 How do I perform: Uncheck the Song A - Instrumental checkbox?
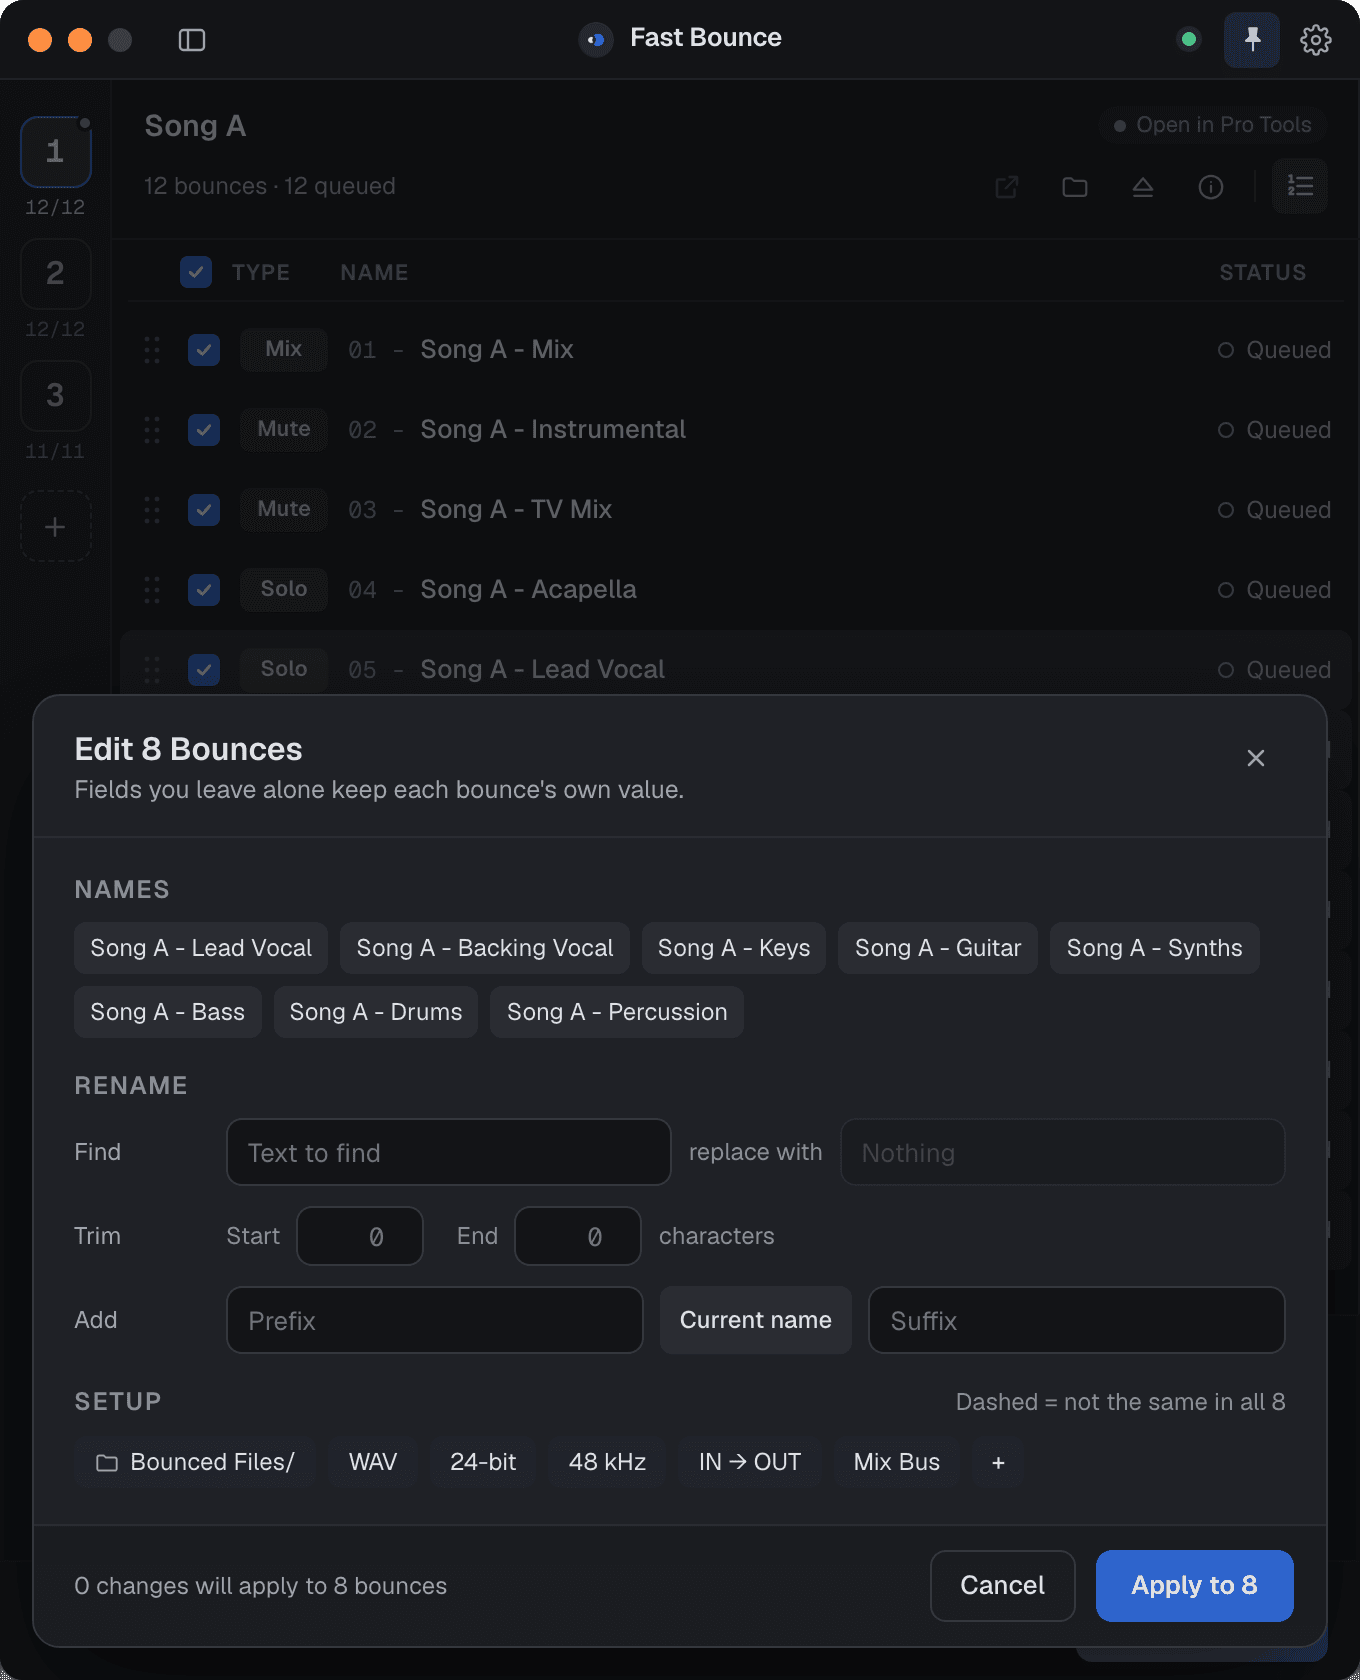[x=204, y=430]
